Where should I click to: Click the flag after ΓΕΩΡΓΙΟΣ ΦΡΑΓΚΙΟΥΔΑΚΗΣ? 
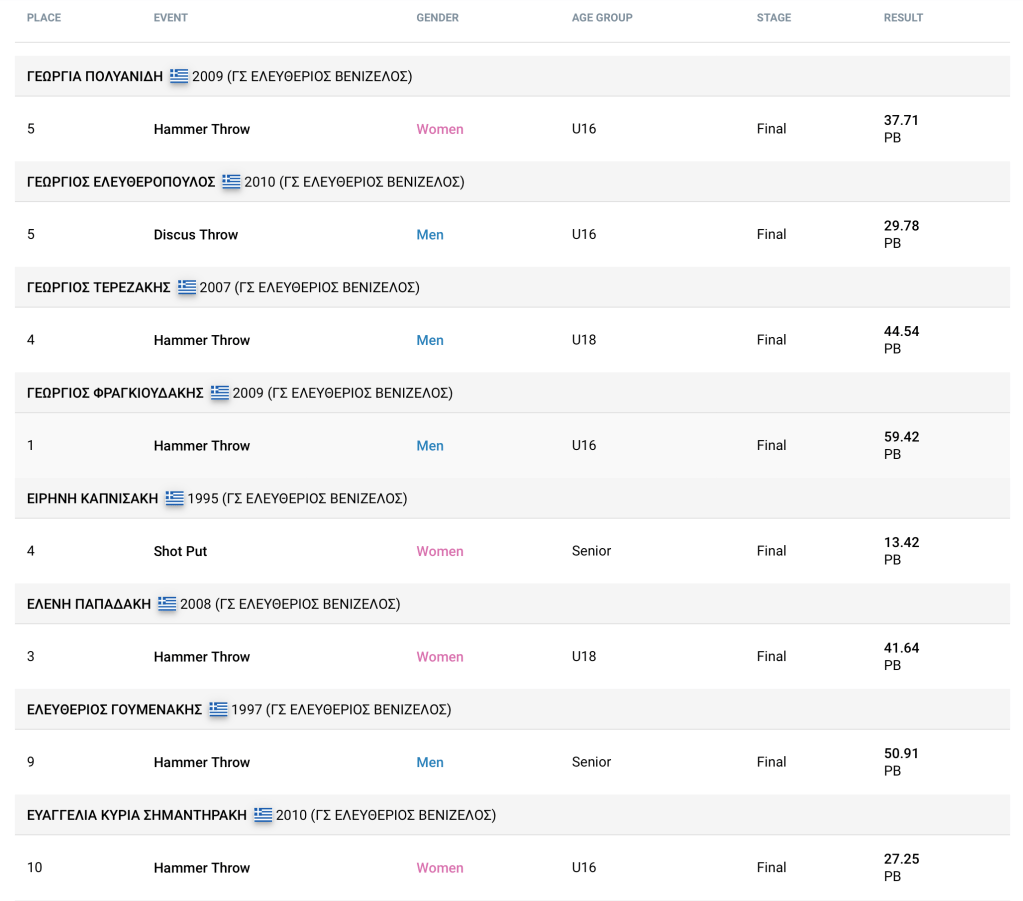click(x=220, y=393)
